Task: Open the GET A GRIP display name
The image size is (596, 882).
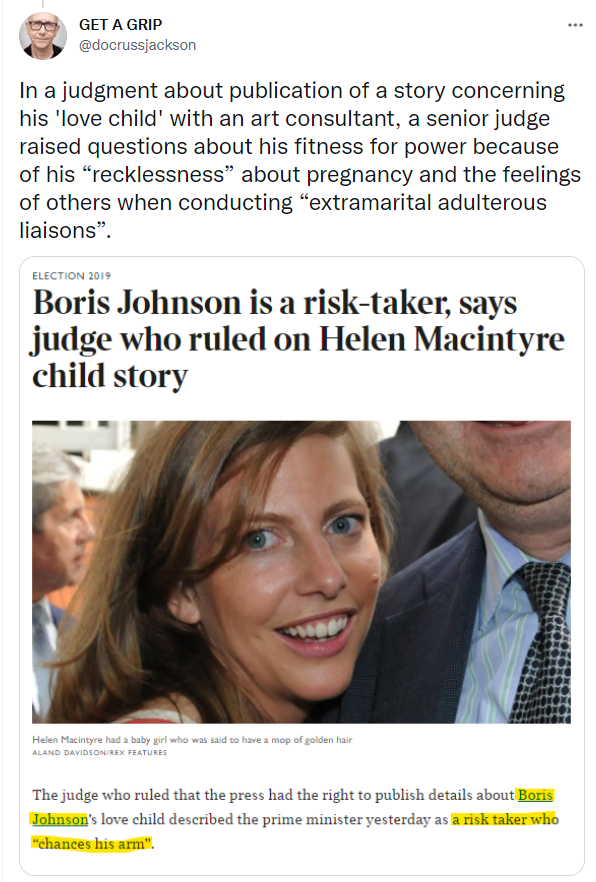Action: click(120, 25)
